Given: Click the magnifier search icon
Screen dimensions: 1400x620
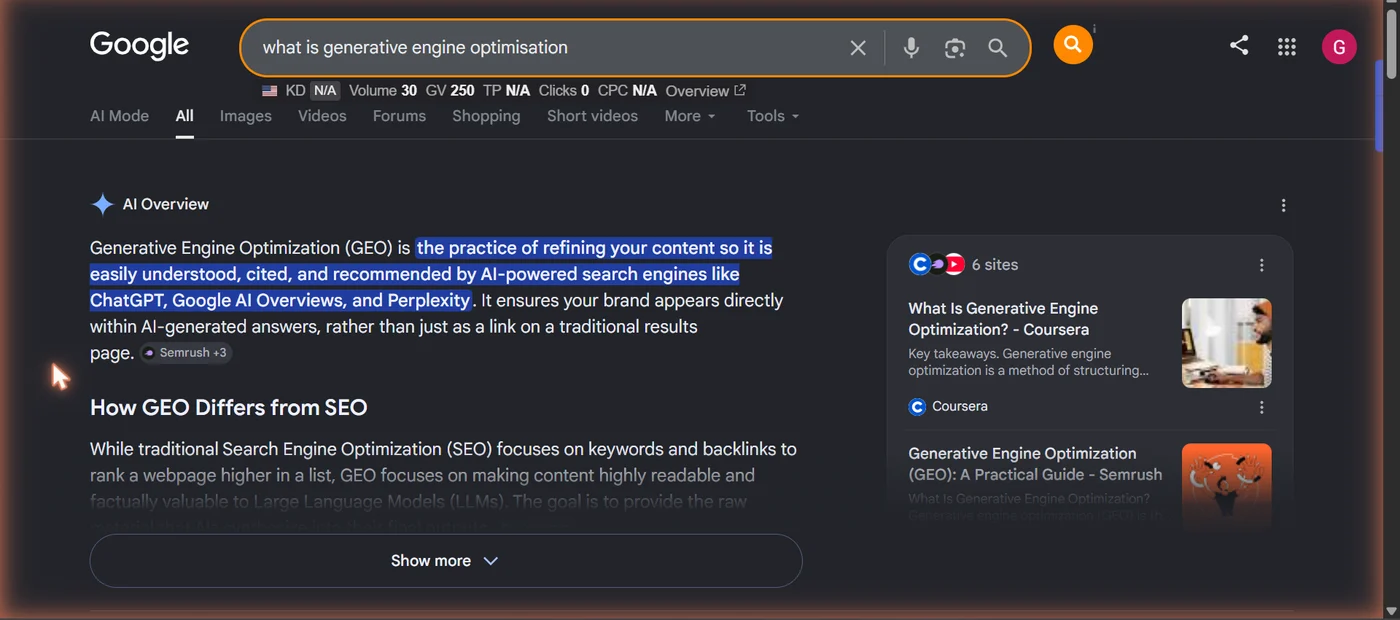Looking at the screenshot, I should [x=998, y=48].
